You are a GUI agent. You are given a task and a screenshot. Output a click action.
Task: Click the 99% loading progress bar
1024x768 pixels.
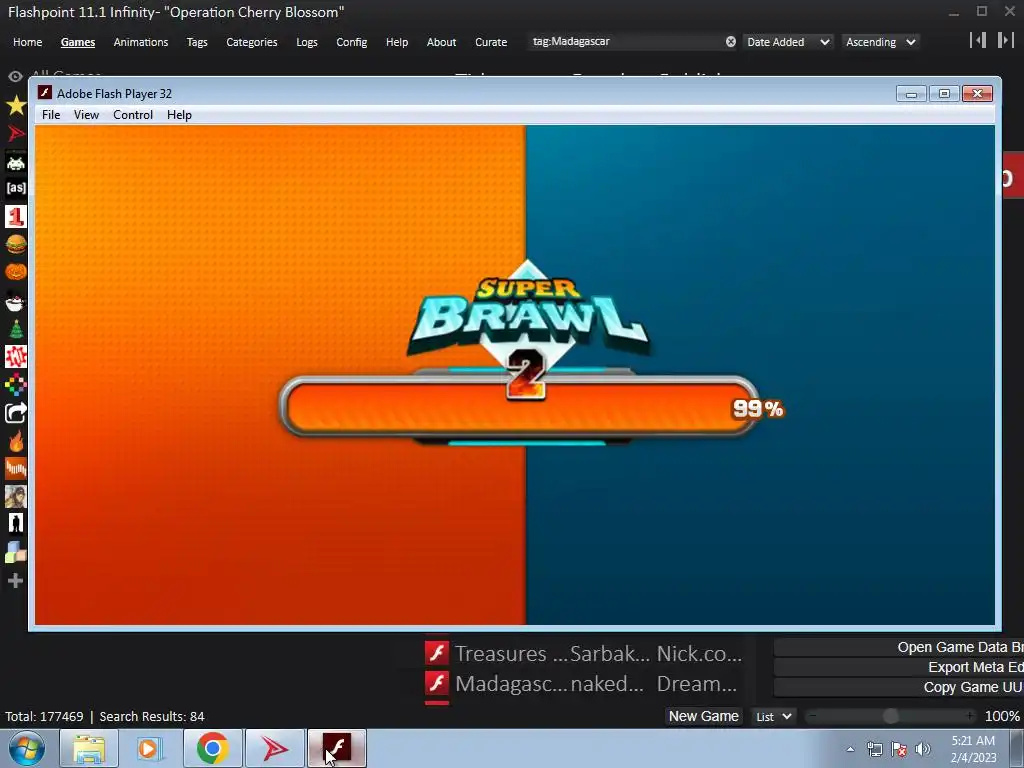coord(519,407)
